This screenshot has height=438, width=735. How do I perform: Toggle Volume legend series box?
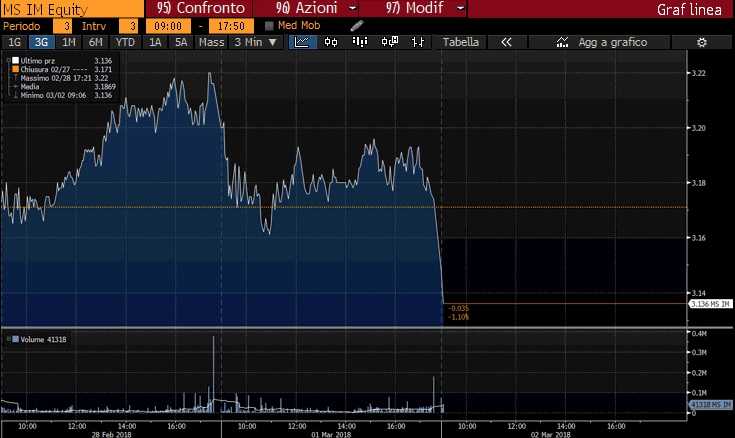(x=15, y=339)
